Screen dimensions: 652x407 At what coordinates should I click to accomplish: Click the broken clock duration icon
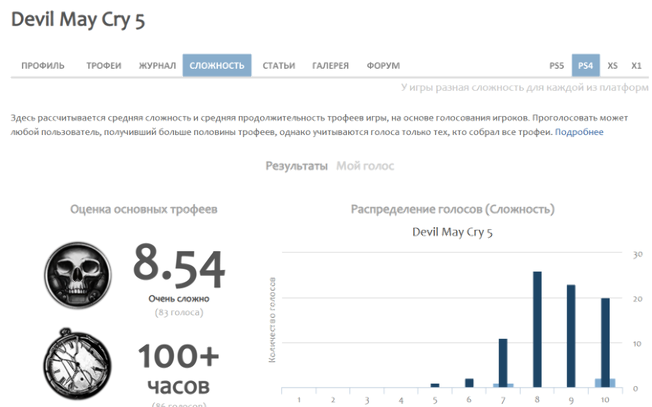click(77, 364)
